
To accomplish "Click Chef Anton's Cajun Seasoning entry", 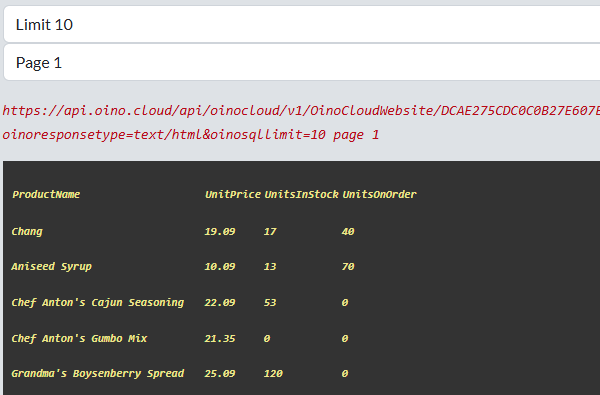I will coord(98,302).
